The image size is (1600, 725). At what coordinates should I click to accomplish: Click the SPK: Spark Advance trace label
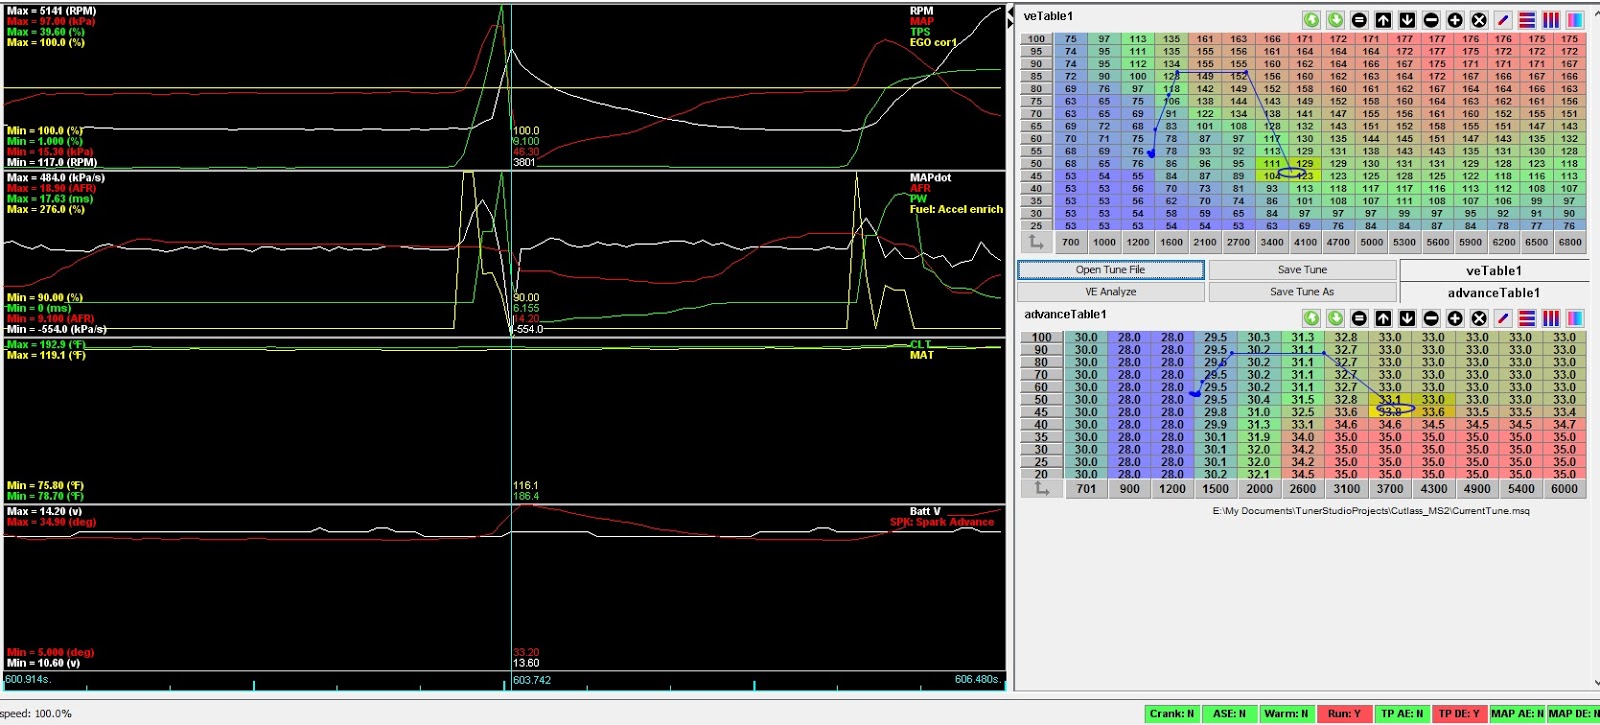coord(942,522)
